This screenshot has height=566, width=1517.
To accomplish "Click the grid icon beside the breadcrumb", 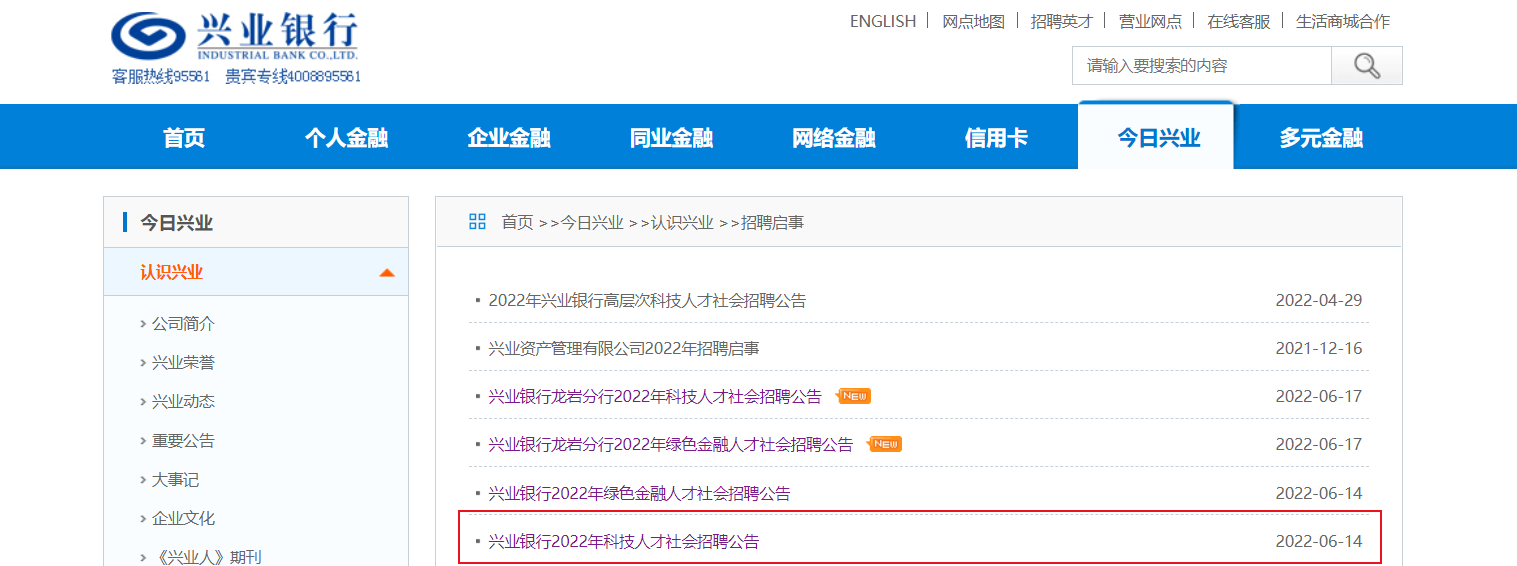I will point(477,222).
